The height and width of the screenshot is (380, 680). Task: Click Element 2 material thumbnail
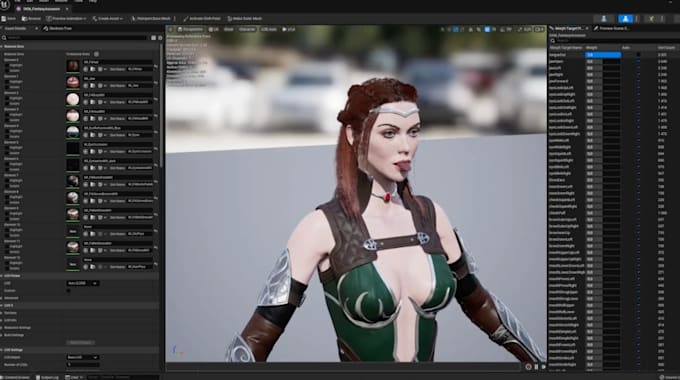[x=73, y=98]
